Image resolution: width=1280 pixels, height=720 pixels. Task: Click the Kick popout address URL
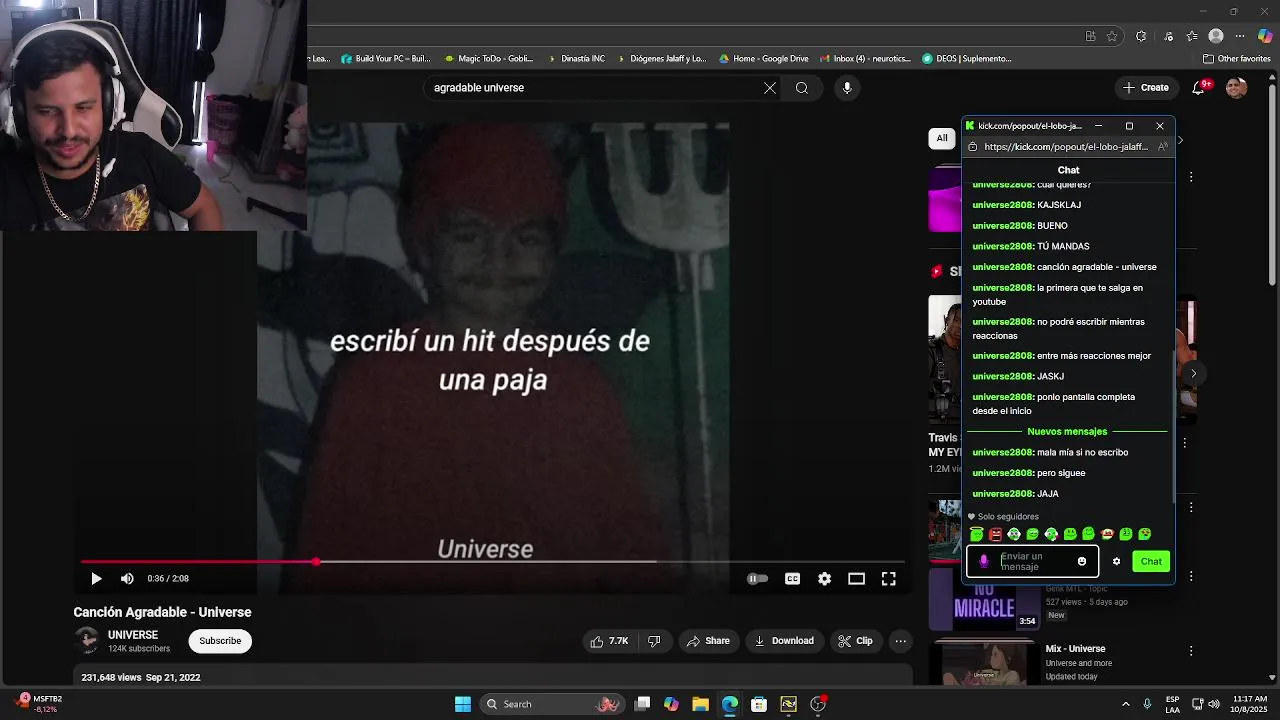(1066, 147)
